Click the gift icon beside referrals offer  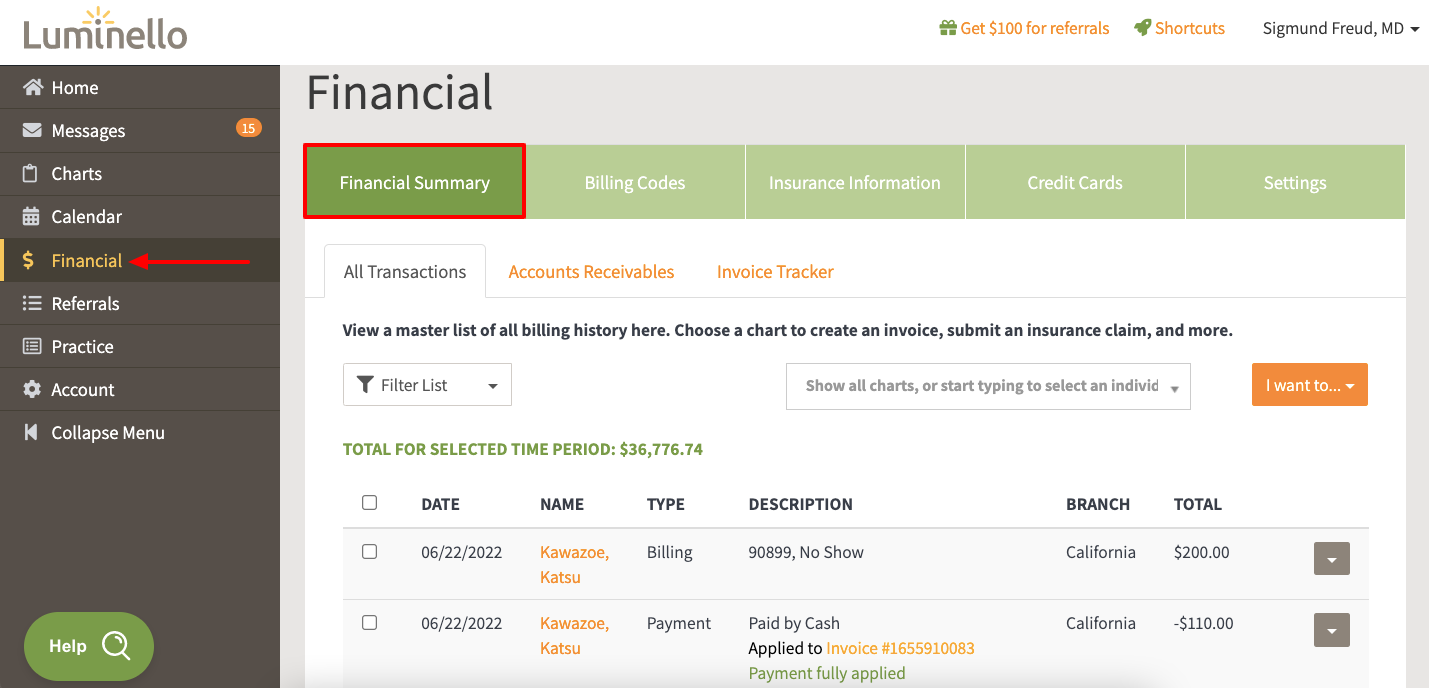[x=948, y=28]
